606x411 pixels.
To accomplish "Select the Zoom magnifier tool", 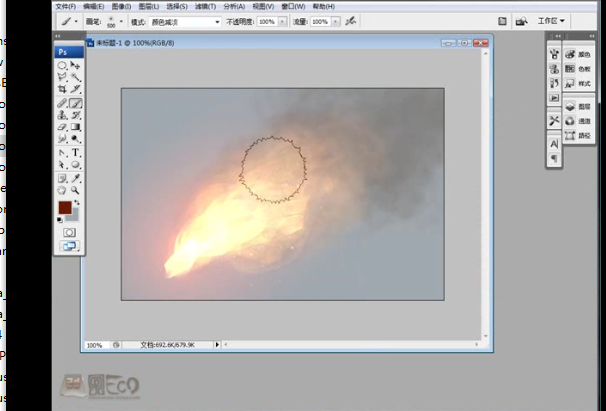I will (x=76, y=189).
